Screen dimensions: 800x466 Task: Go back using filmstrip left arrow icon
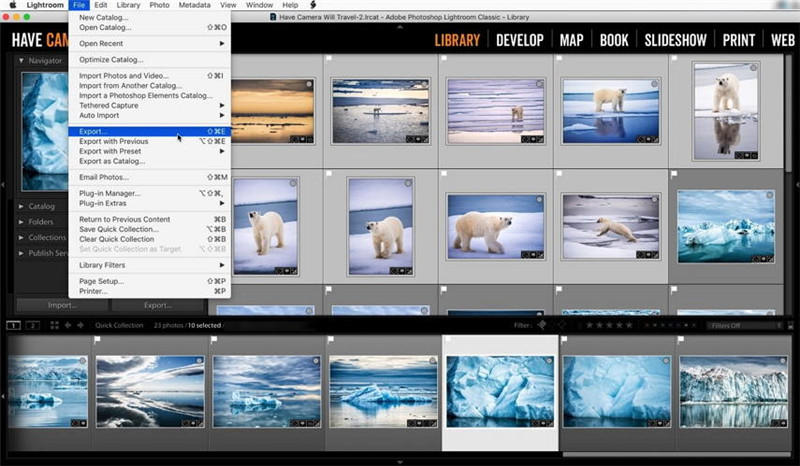67,325
